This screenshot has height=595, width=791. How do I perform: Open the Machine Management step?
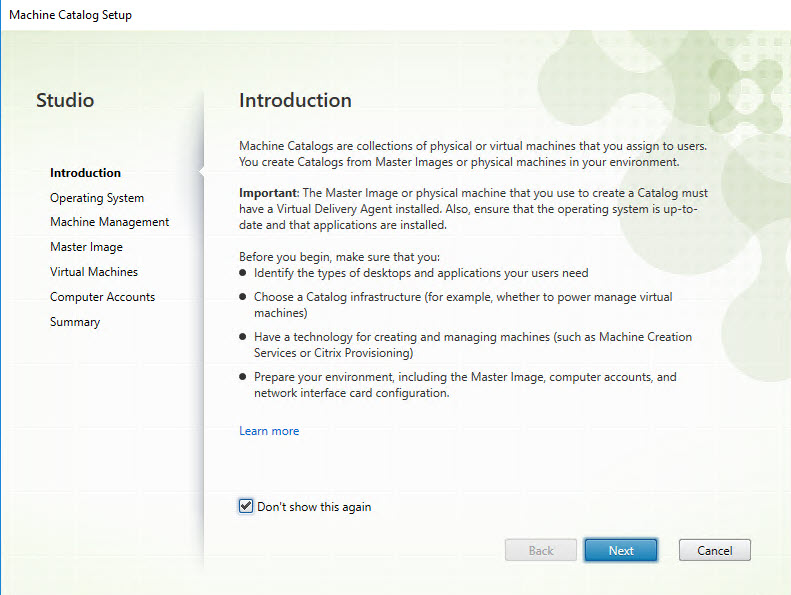pos(109,222)
